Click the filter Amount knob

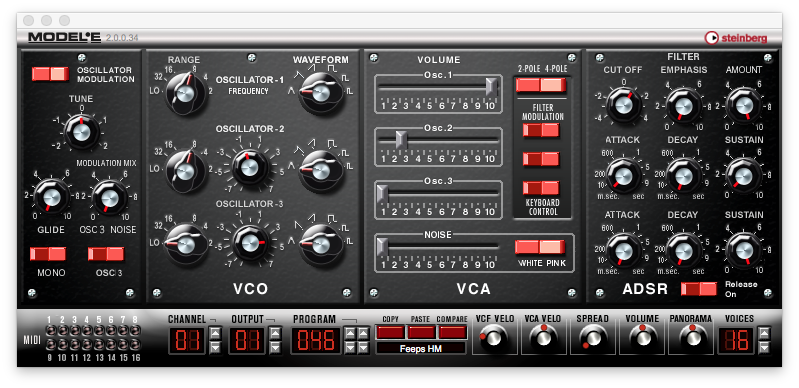(744, 105)
